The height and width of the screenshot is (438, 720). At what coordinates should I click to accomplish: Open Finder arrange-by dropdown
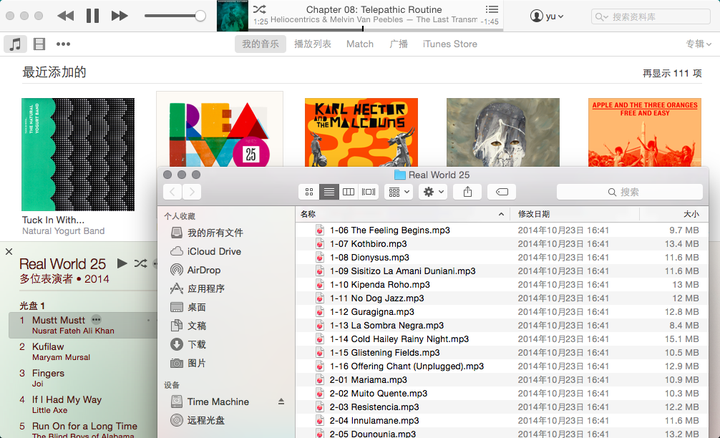(399, 192)
